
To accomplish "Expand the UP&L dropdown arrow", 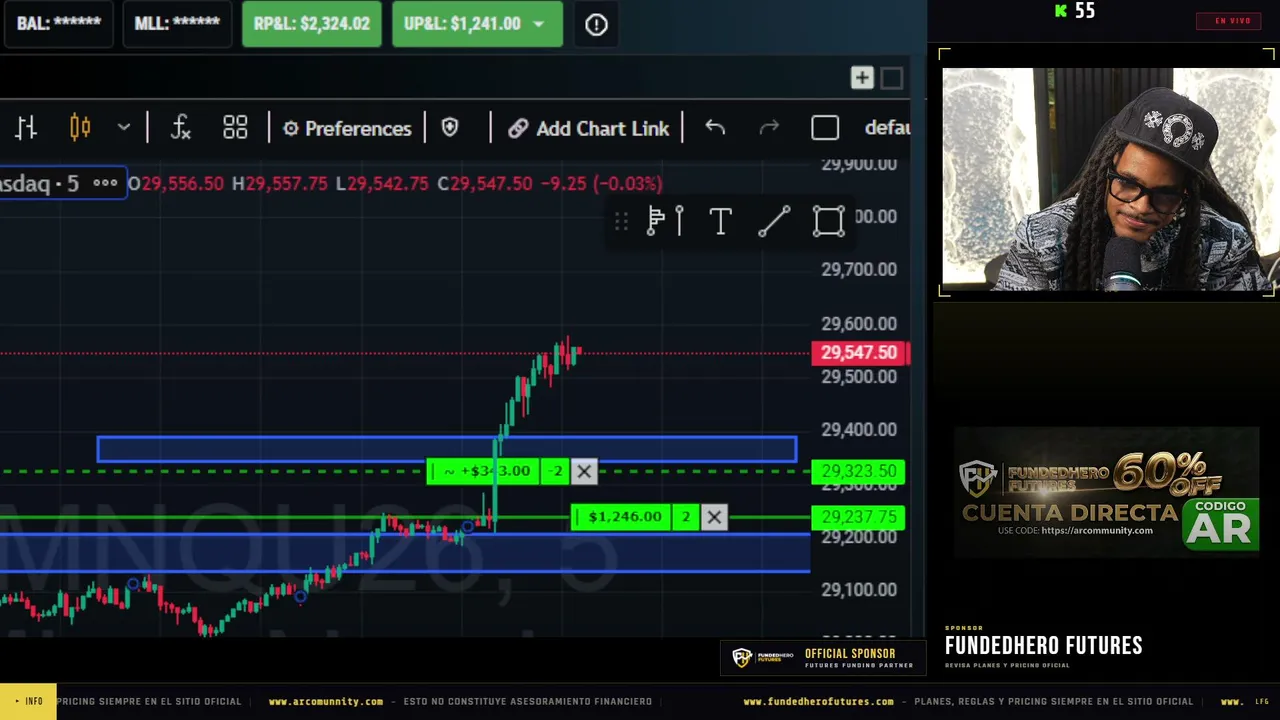I will (539, 24).
